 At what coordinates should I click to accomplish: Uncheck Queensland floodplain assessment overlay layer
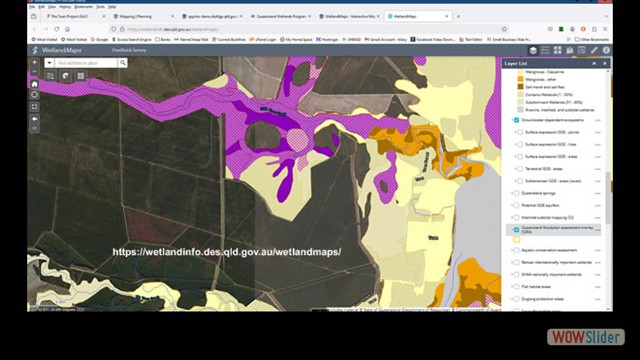click(516, 230)
